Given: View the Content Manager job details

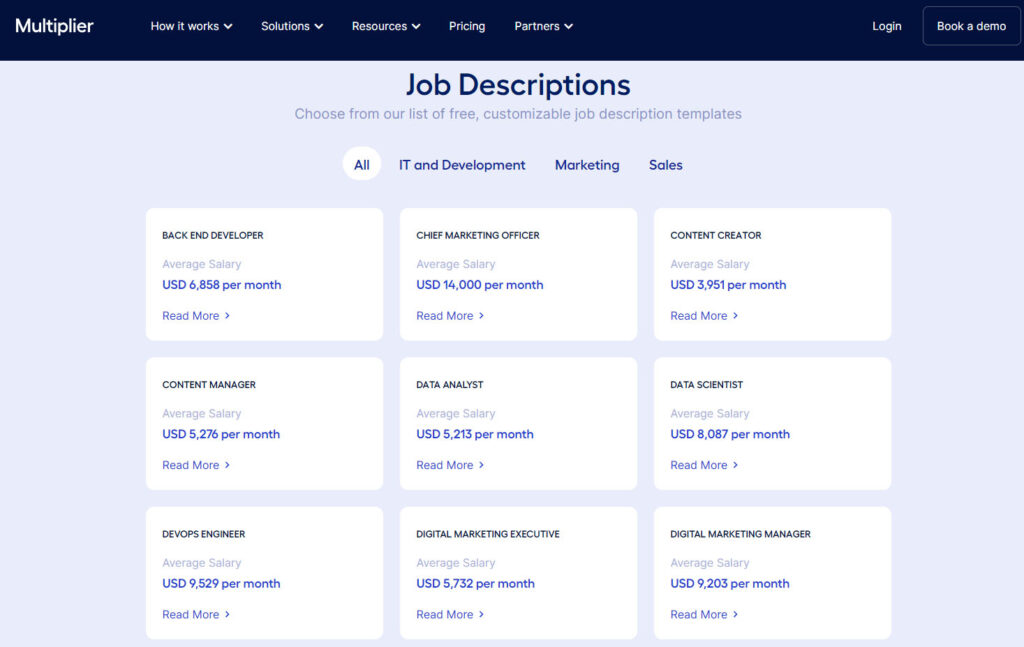Looking at the screenshot, I should [x=190, y=465].
